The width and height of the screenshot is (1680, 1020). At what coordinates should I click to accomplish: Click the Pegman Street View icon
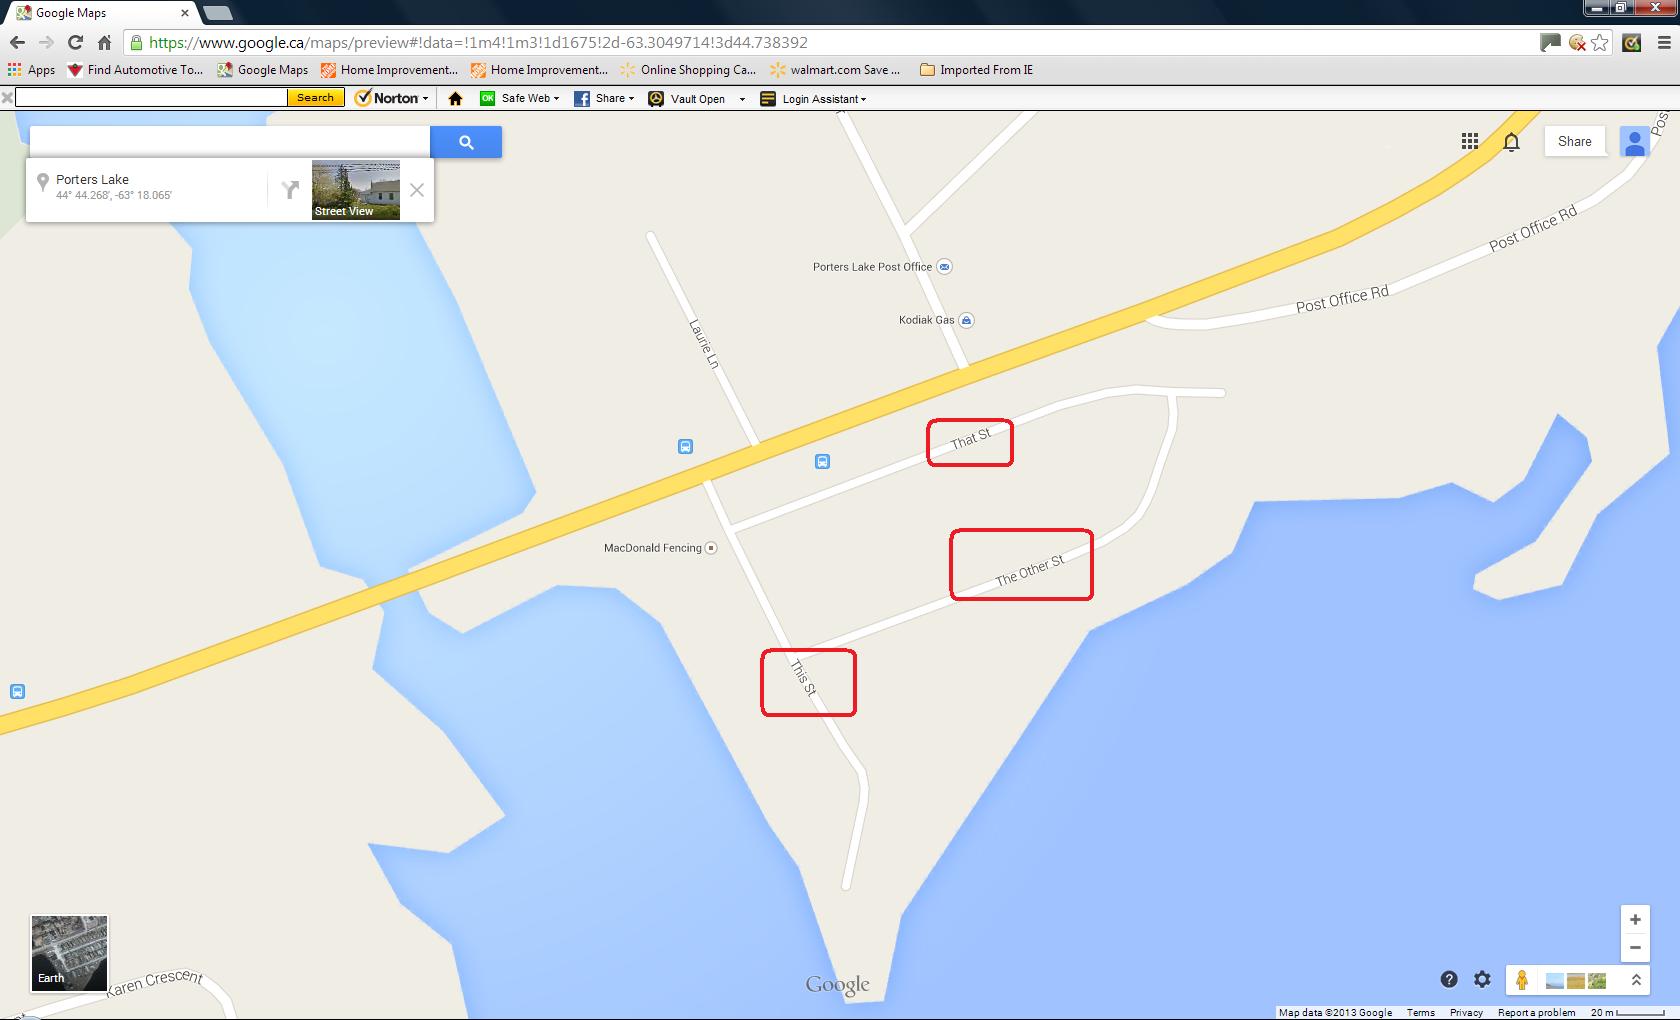[x=1521, y=980]
